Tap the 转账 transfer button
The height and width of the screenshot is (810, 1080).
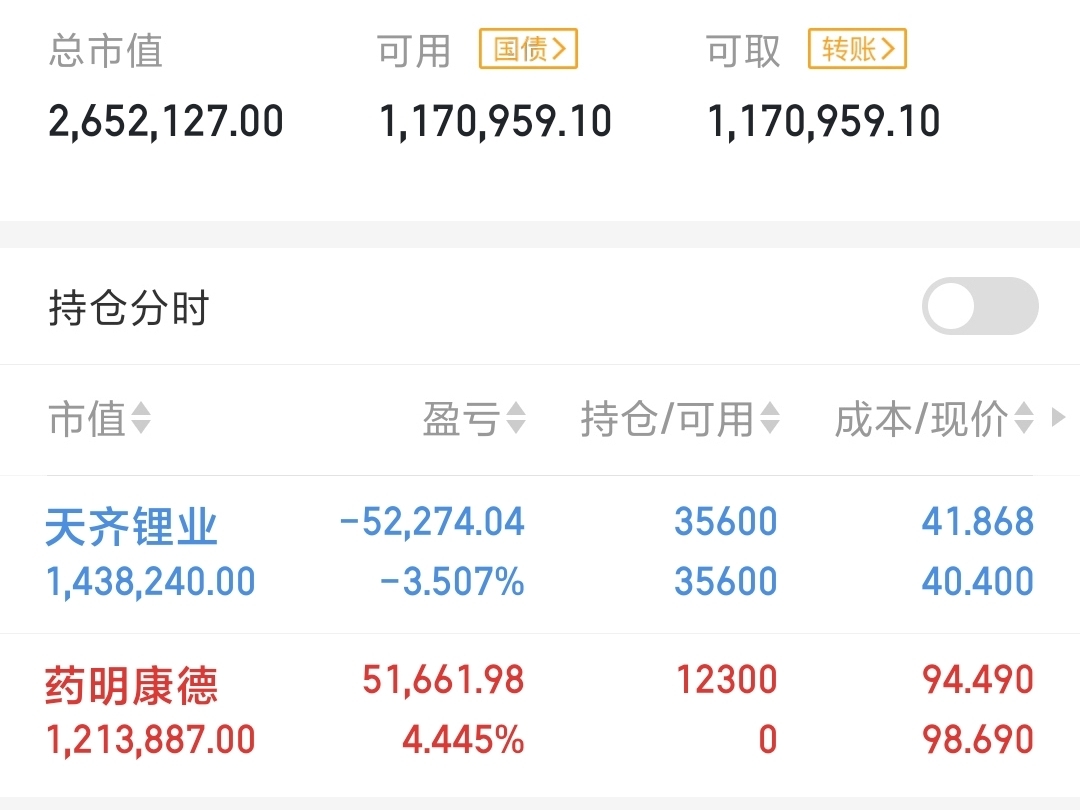pyautogui.click(x=857, y=49)
